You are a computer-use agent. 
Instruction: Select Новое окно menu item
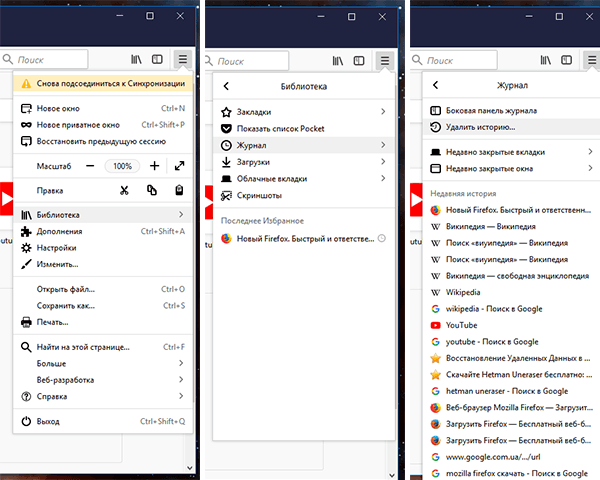103,108
